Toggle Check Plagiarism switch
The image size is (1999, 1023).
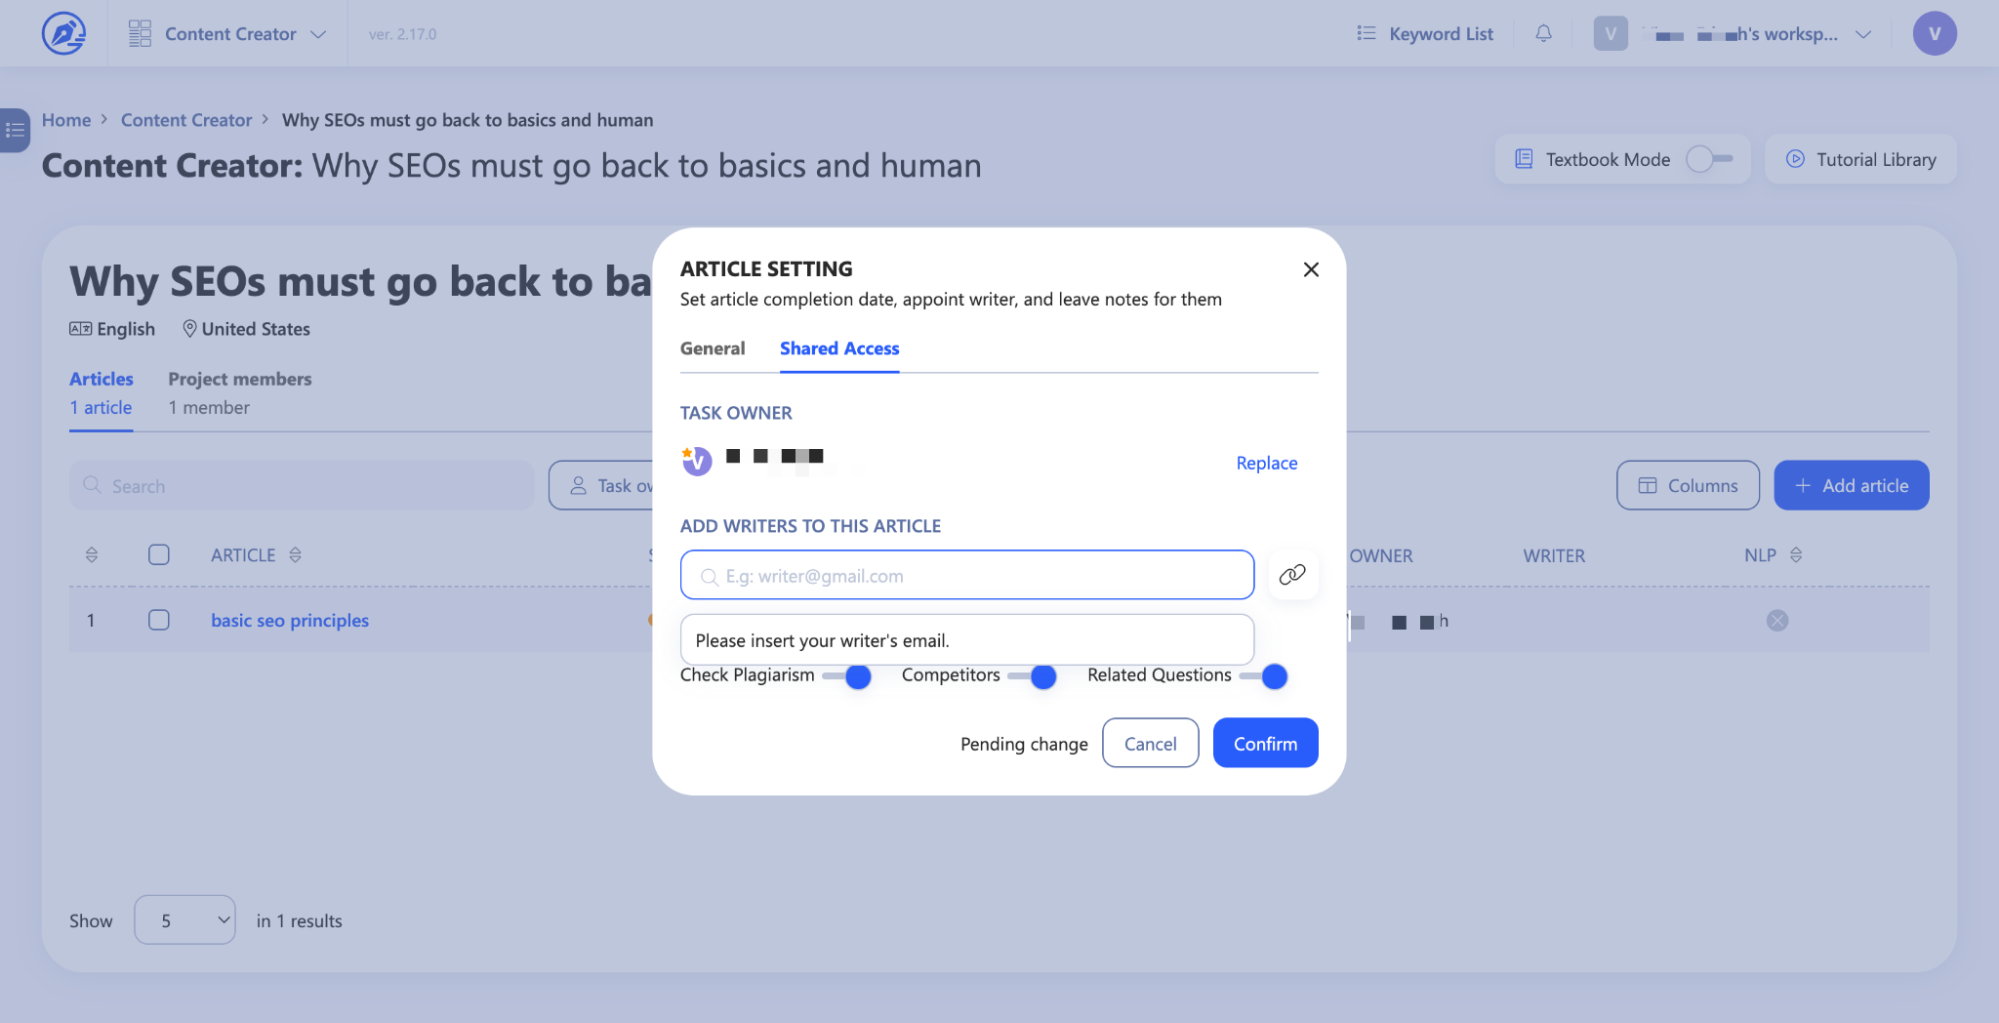coord(846,676)
